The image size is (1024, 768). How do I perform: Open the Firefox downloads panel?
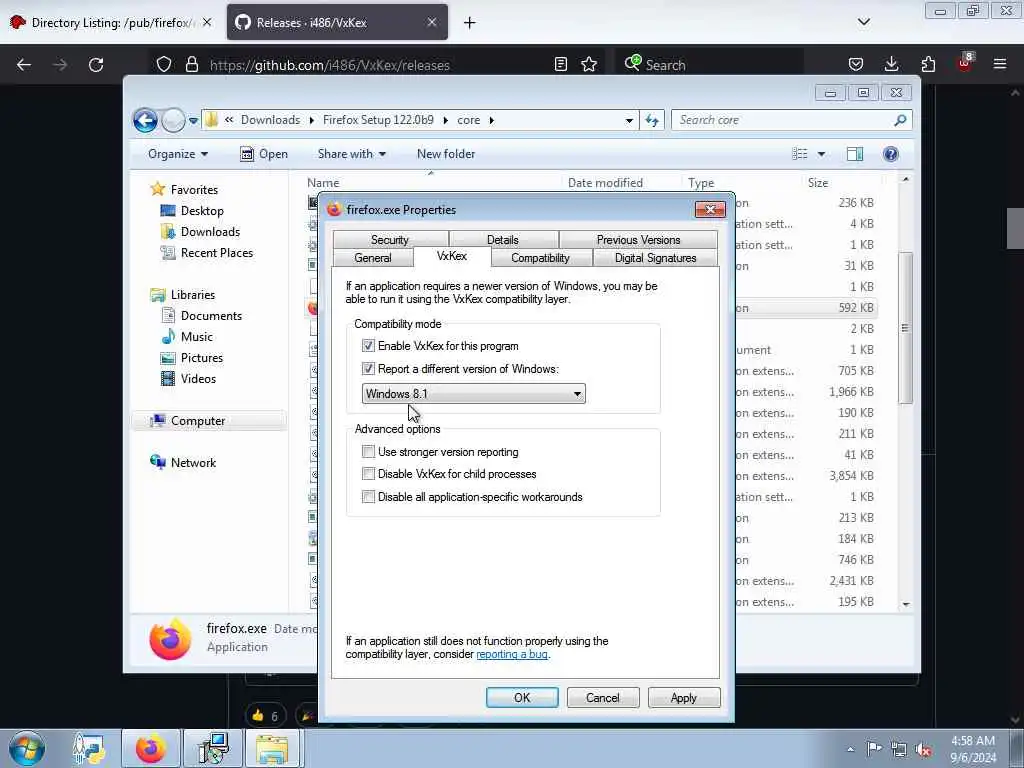(891, 64)
